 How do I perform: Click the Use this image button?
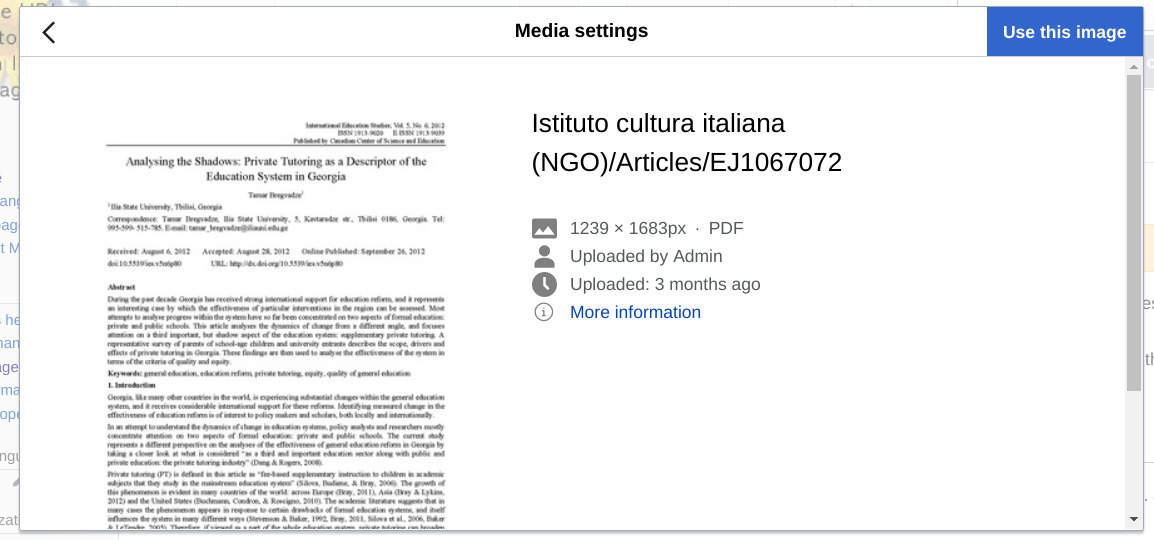pos(1064,32)
